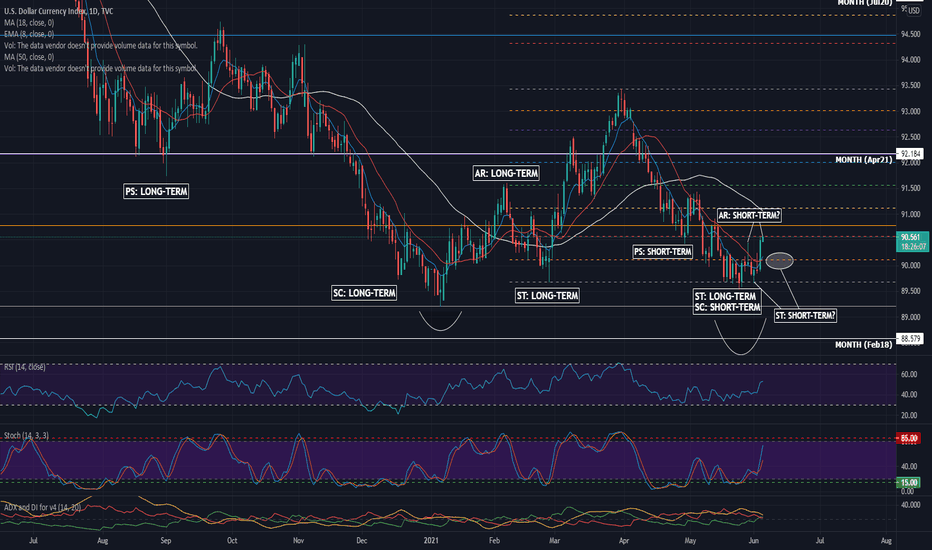Click the 90.000 price axis value

point(911,266)
